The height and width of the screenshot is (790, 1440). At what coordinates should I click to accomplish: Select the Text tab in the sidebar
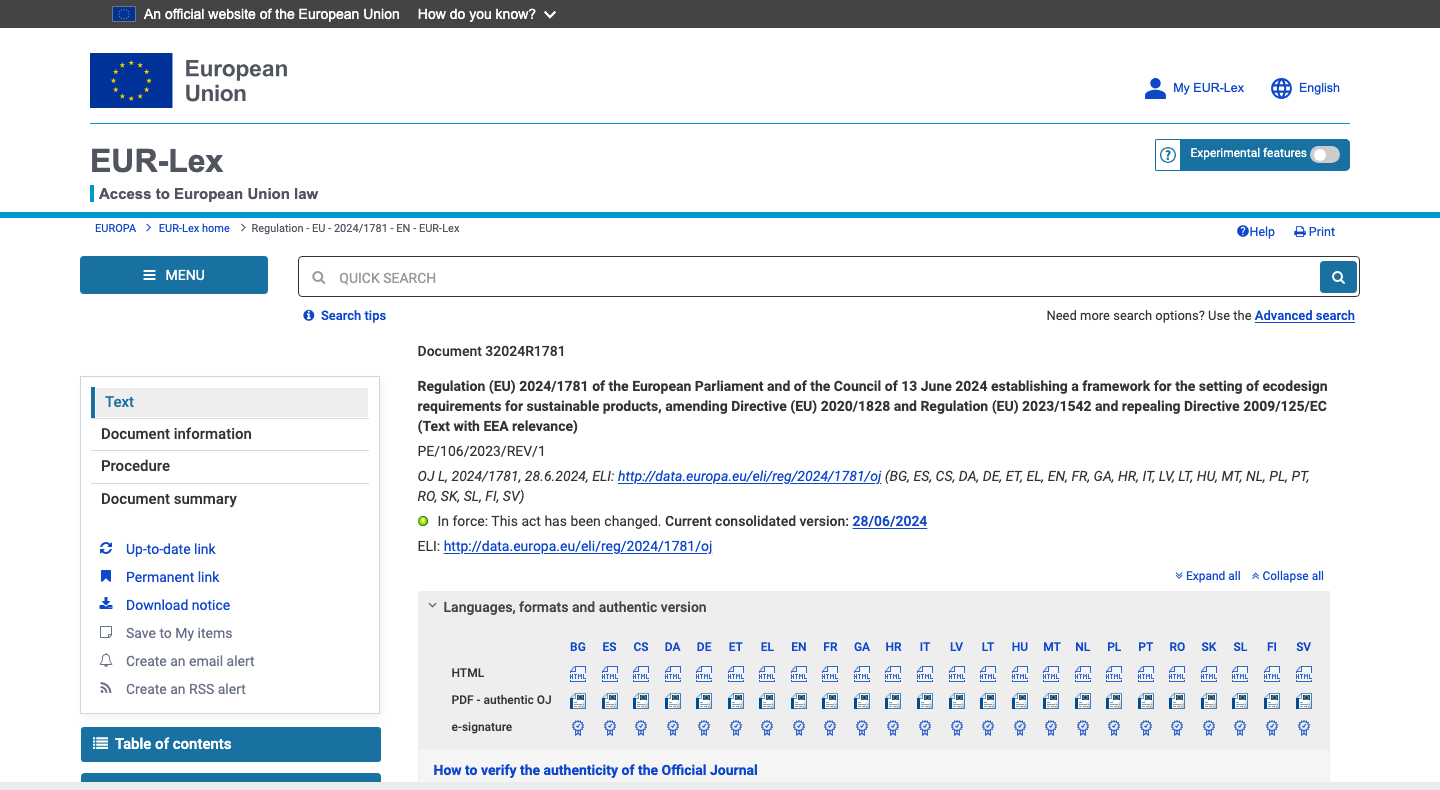click(230, 402)
